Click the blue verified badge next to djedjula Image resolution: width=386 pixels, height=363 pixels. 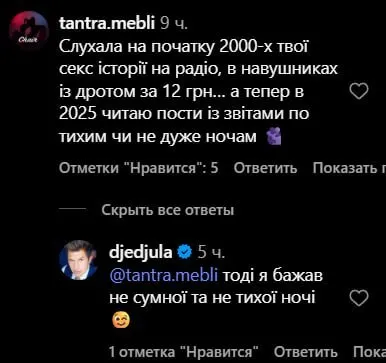tap(185, 252)
